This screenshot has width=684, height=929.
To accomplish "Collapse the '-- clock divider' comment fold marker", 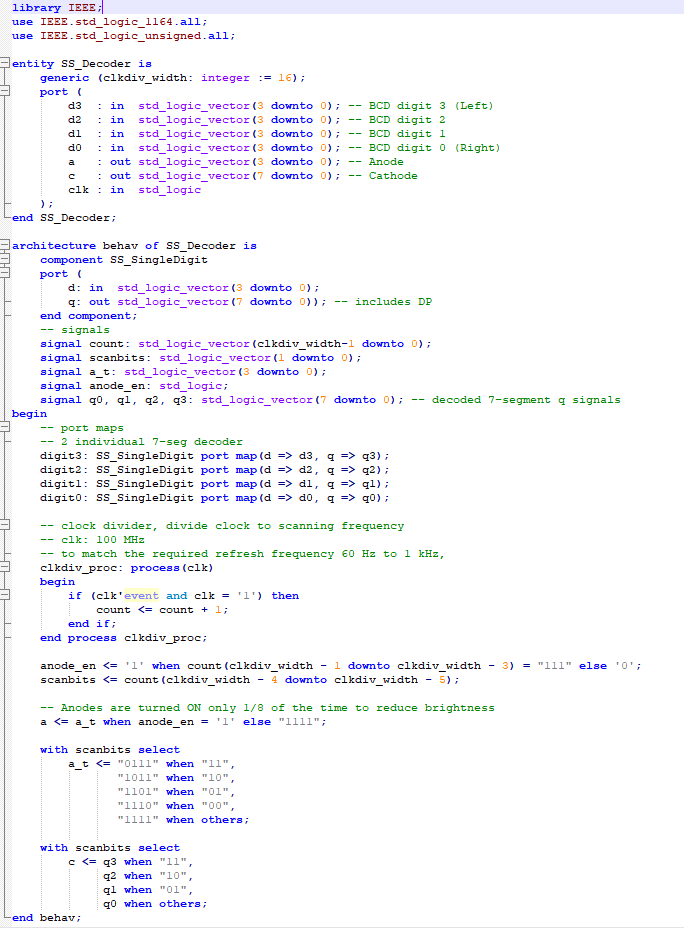I will (4, 525).
